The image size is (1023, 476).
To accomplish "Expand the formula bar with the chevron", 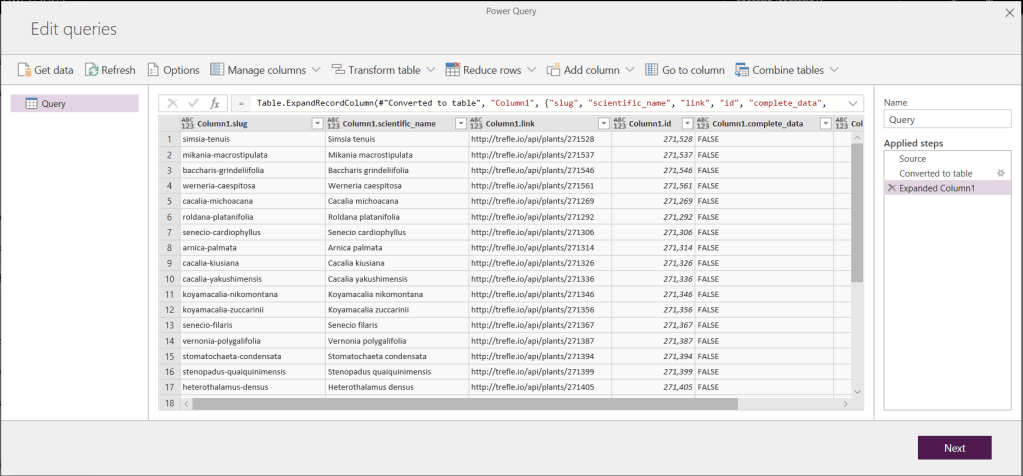I will pyautogui.click(x=853, y=103).
